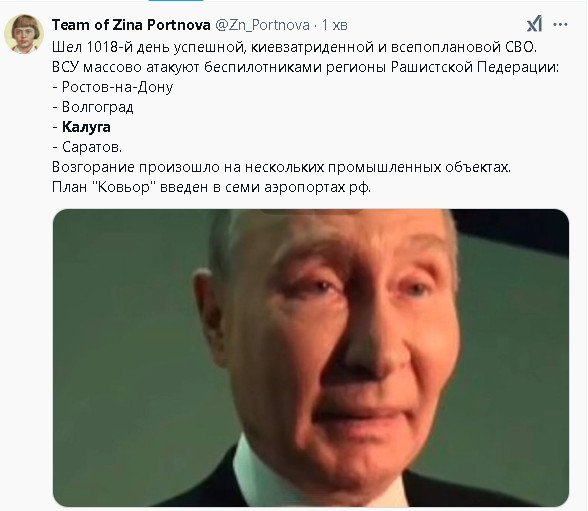Click the line beginning ВСУ массово атакуют

[x=305, y=67]
